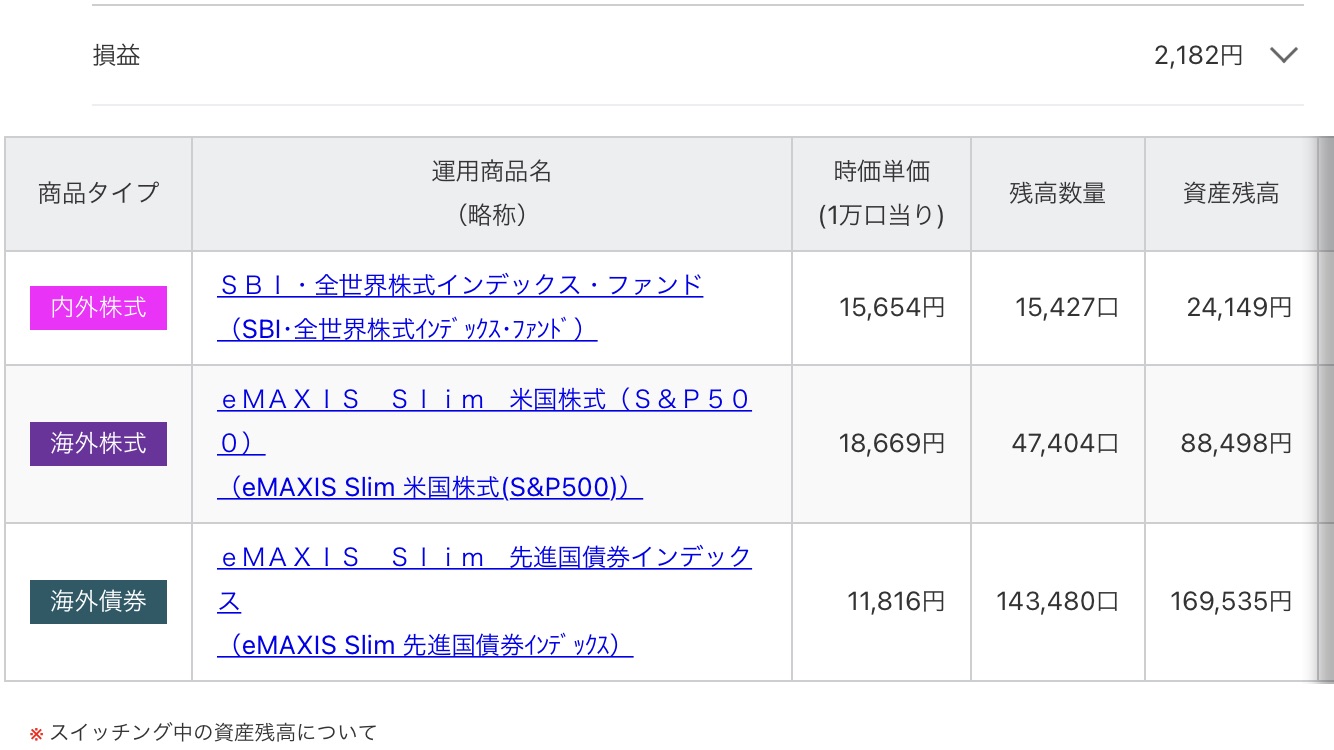Click the teal 海外債券 type badge
1334x750 pixels.
point(98,602)
